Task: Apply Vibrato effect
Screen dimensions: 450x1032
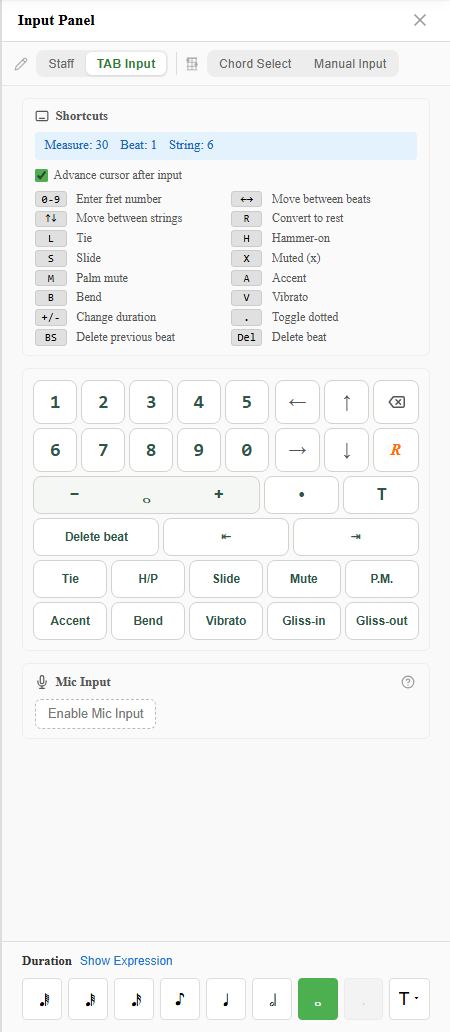Action: coord(226,621)
